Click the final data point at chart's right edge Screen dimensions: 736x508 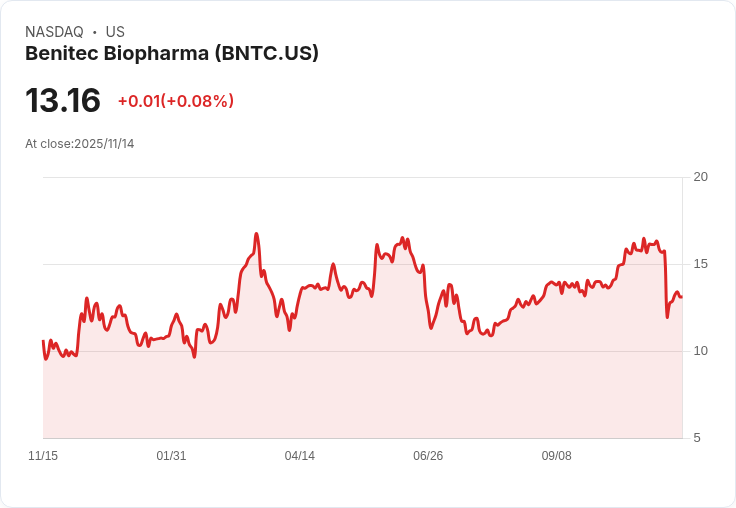[x=681, y=297]
